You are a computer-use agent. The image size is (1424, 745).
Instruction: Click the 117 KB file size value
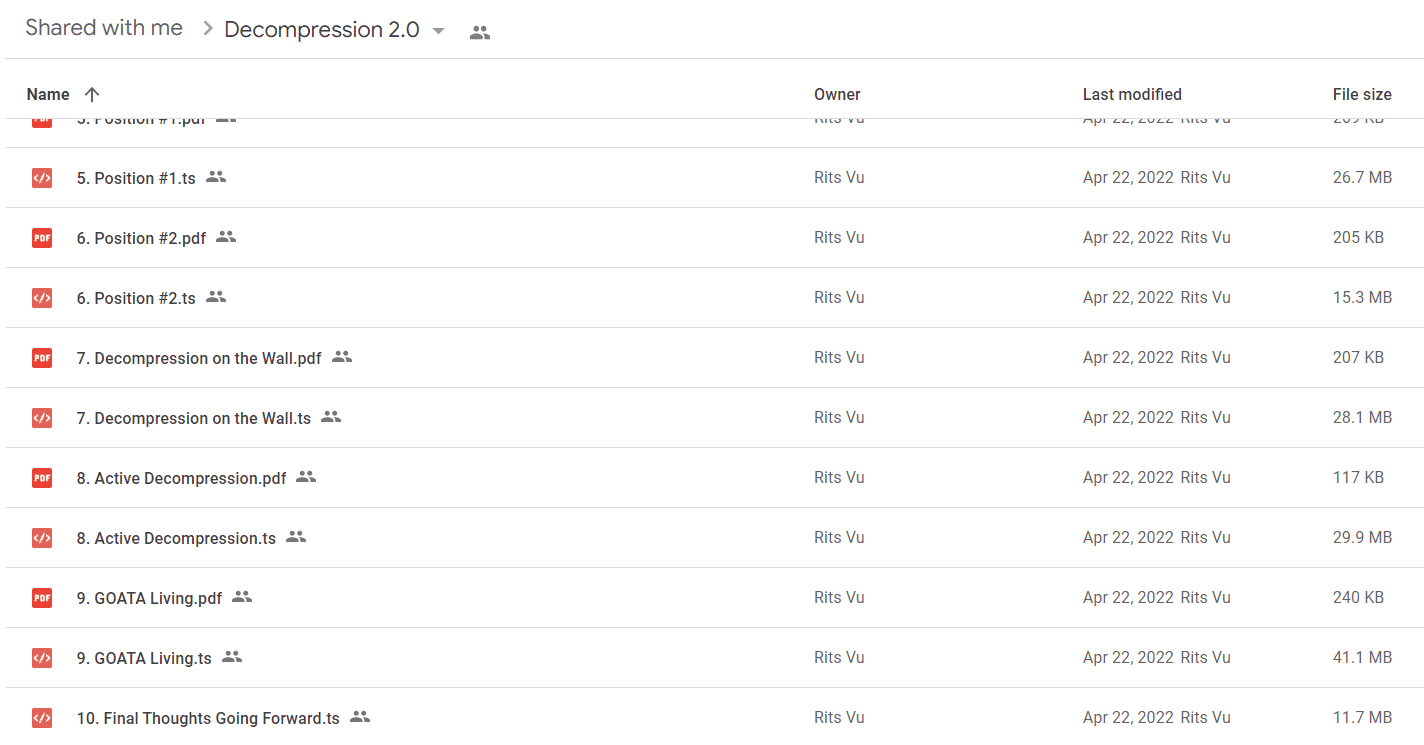coord(1358,478)
